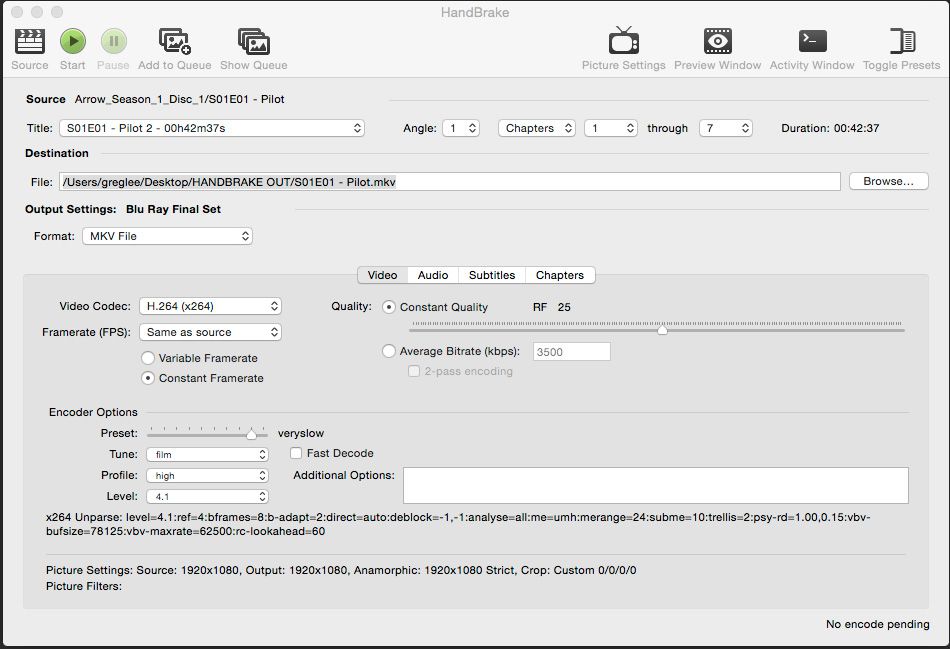Select Constant Framerate option
The image size is (950, 649).
pos(148,378)
